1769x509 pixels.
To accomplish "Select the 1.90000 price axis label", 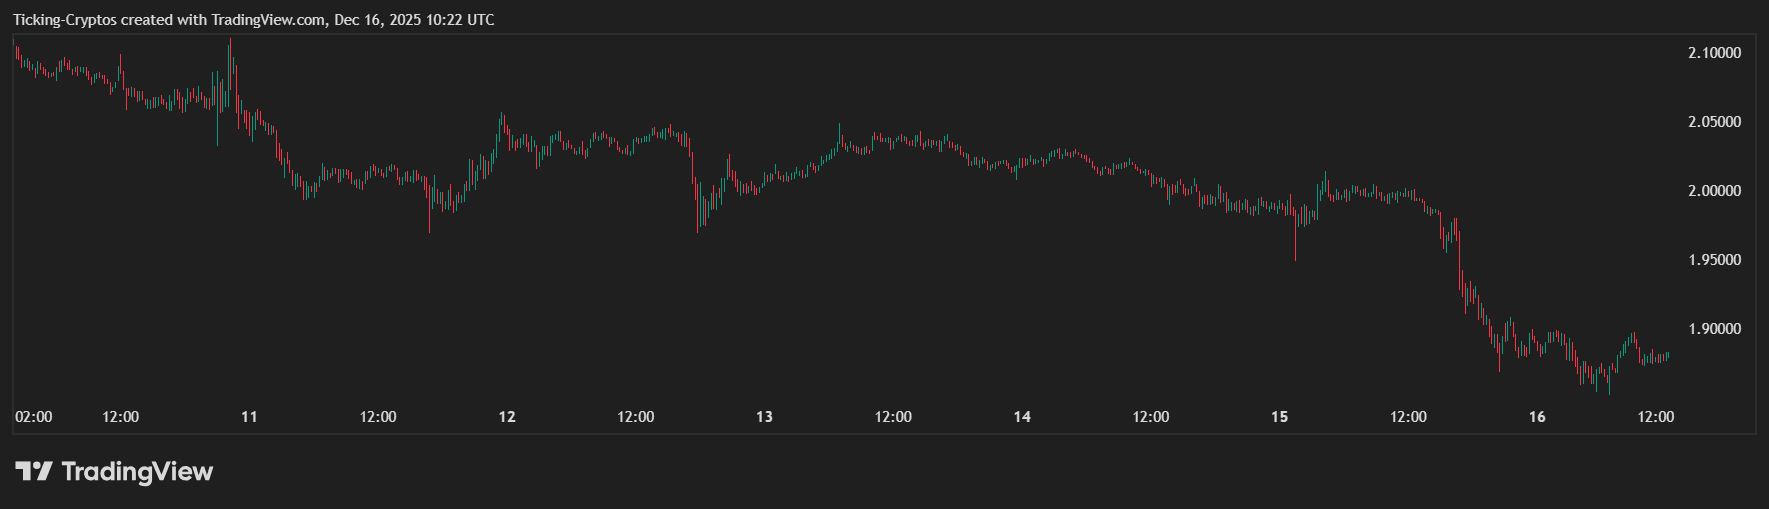I will [x=1714, y=329].
